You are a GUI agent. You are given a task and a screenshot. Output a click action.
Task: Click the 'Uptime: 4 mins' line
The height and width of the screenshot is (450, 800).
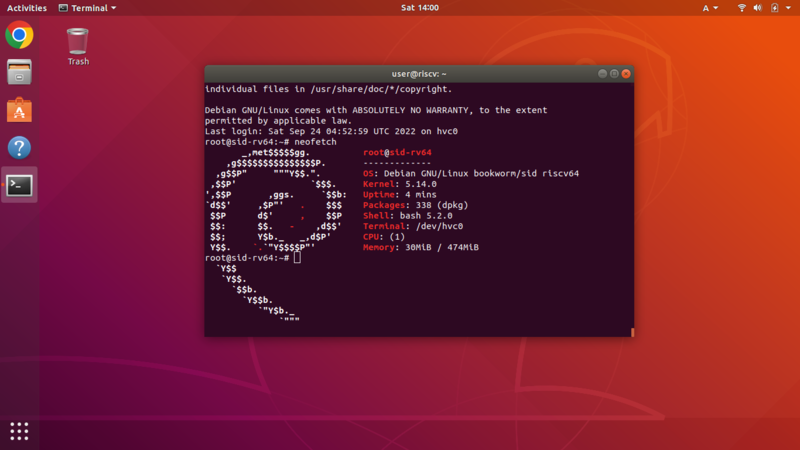[x=399, y=194]
